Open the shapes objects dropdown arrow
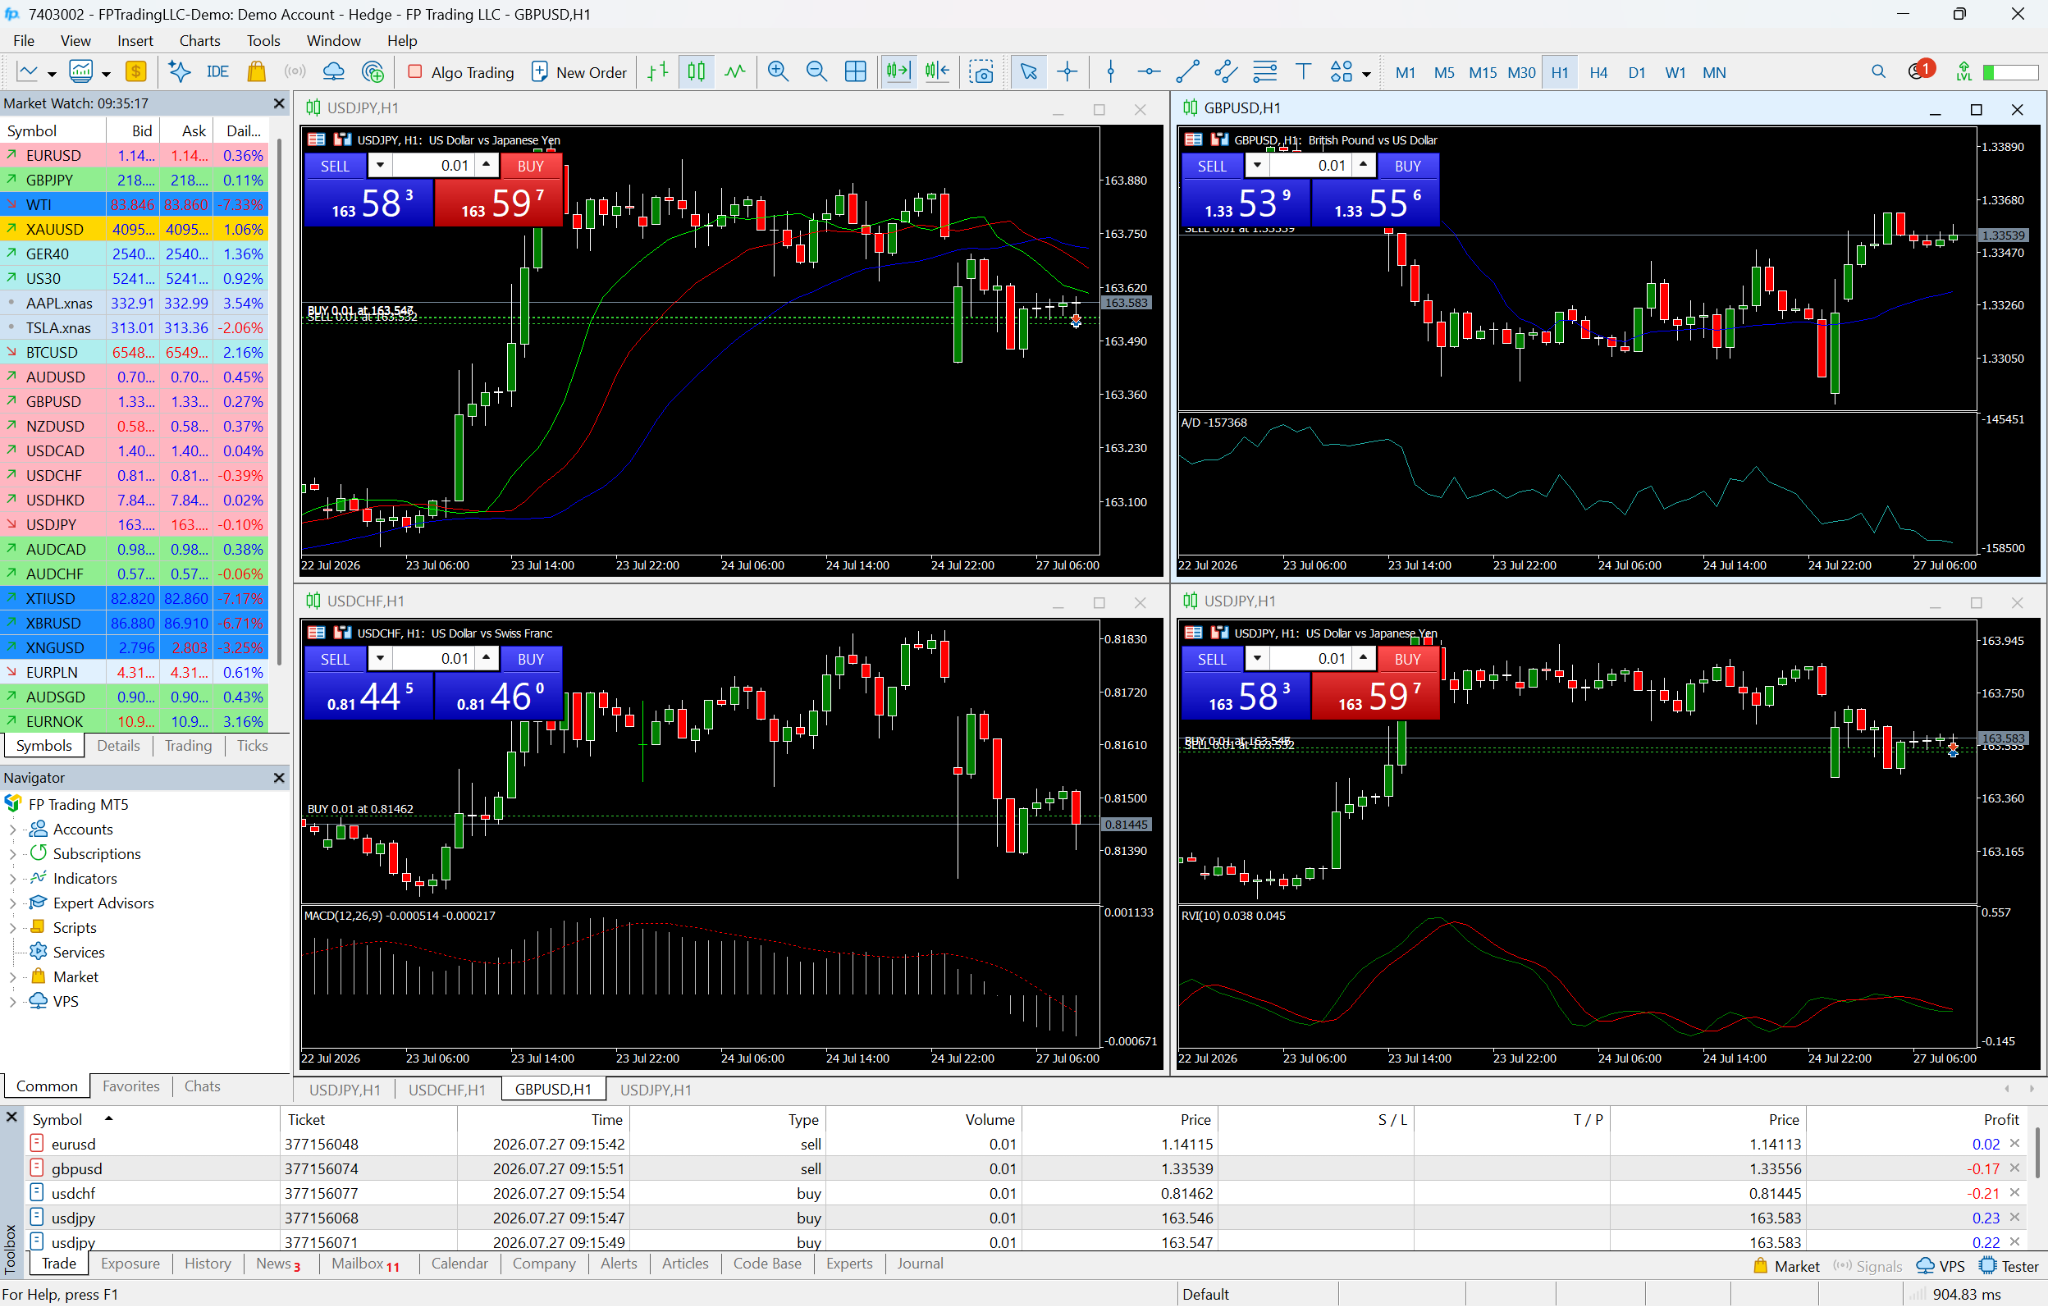Viewport: 2048px width, 1306px height. click(1366, 73)
